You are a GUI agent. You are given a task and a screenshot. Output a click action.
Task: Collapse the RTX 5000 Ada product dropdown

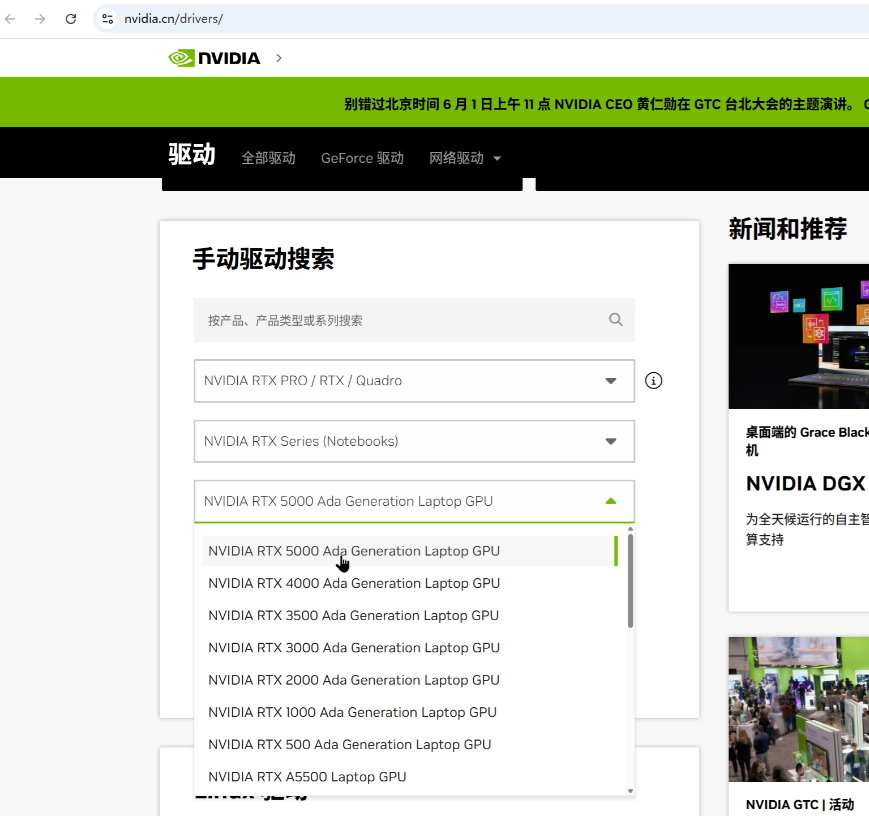click(414, 501)
